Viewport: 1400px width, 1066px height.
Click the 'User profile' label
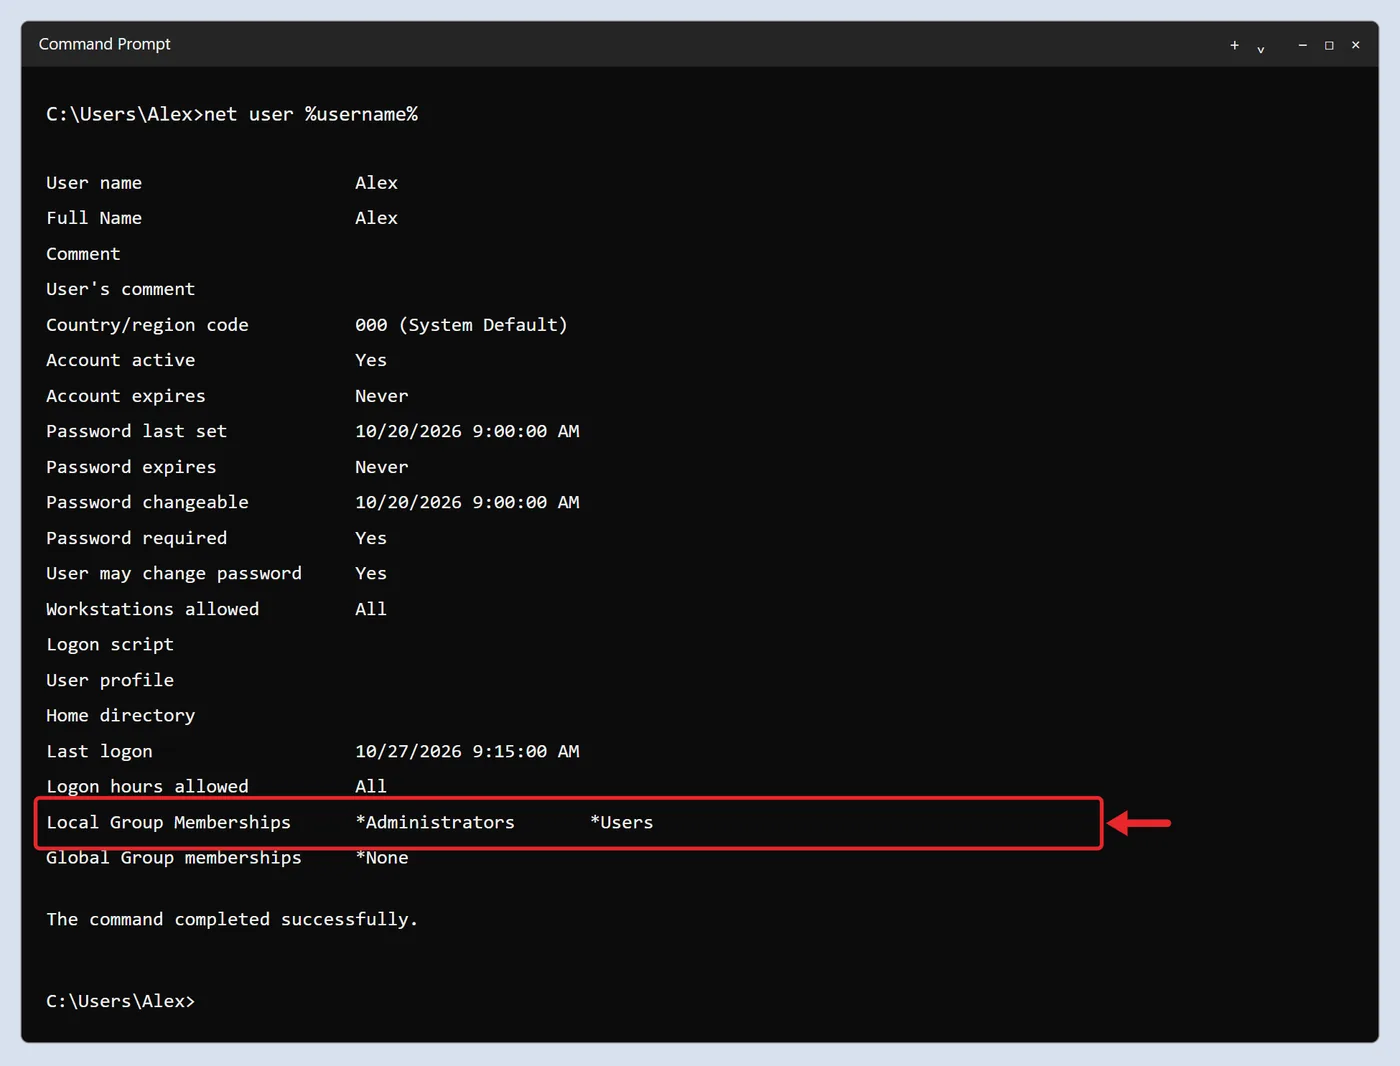point(110,680)
